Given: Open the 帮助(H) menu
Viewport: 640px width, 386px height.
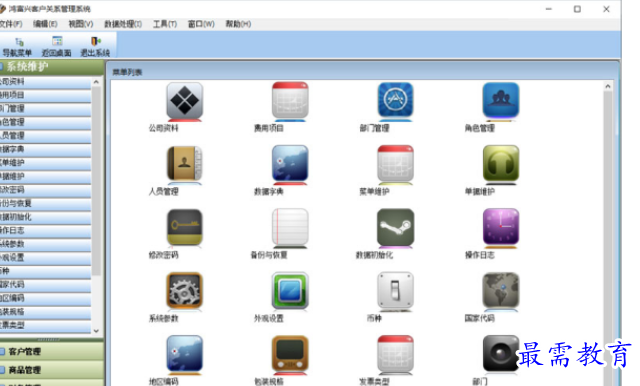Looking at the screenshot, I should [x=238, y=24].
